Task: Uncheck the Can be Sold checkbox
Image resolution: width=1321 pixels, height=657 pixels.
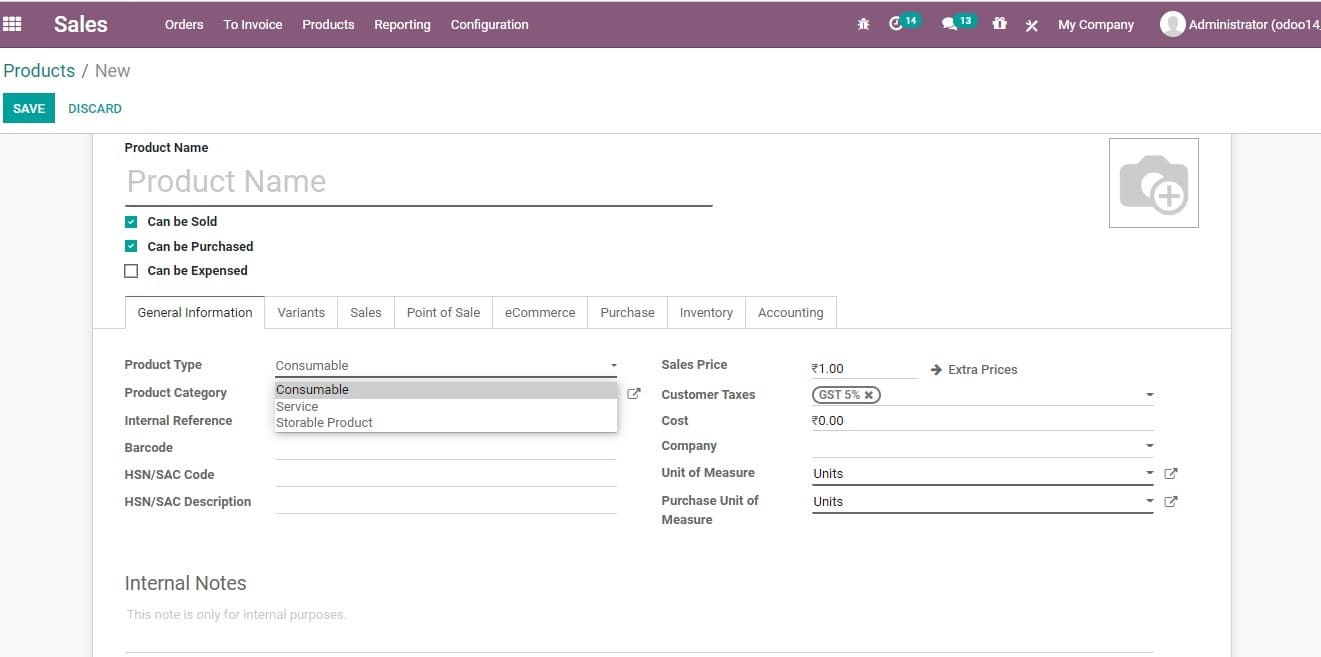Action: point(131,221)
